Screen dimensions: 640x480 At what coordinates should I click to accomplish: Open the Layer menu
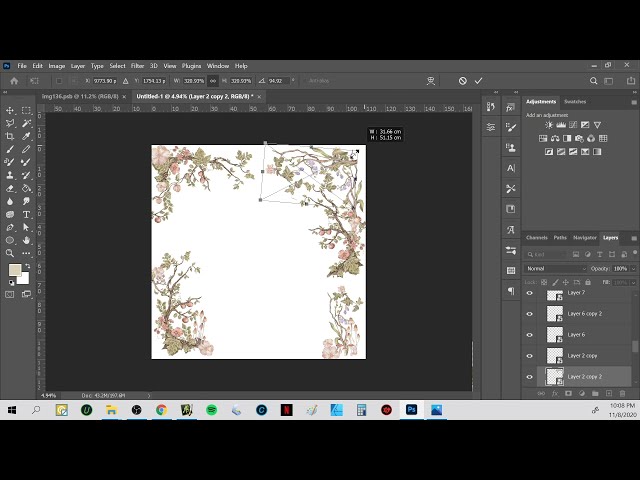[78, 66]
